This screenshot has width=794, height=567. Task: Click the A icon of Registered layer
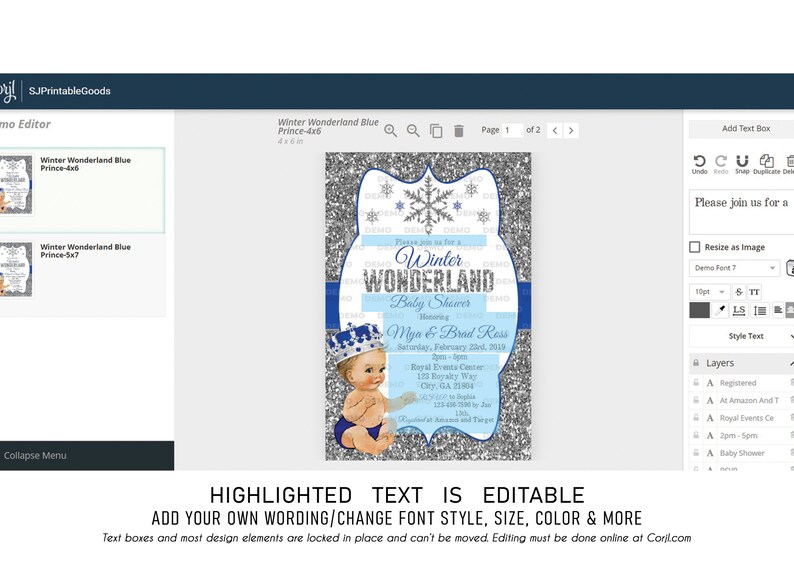click(x=710, y=383)
